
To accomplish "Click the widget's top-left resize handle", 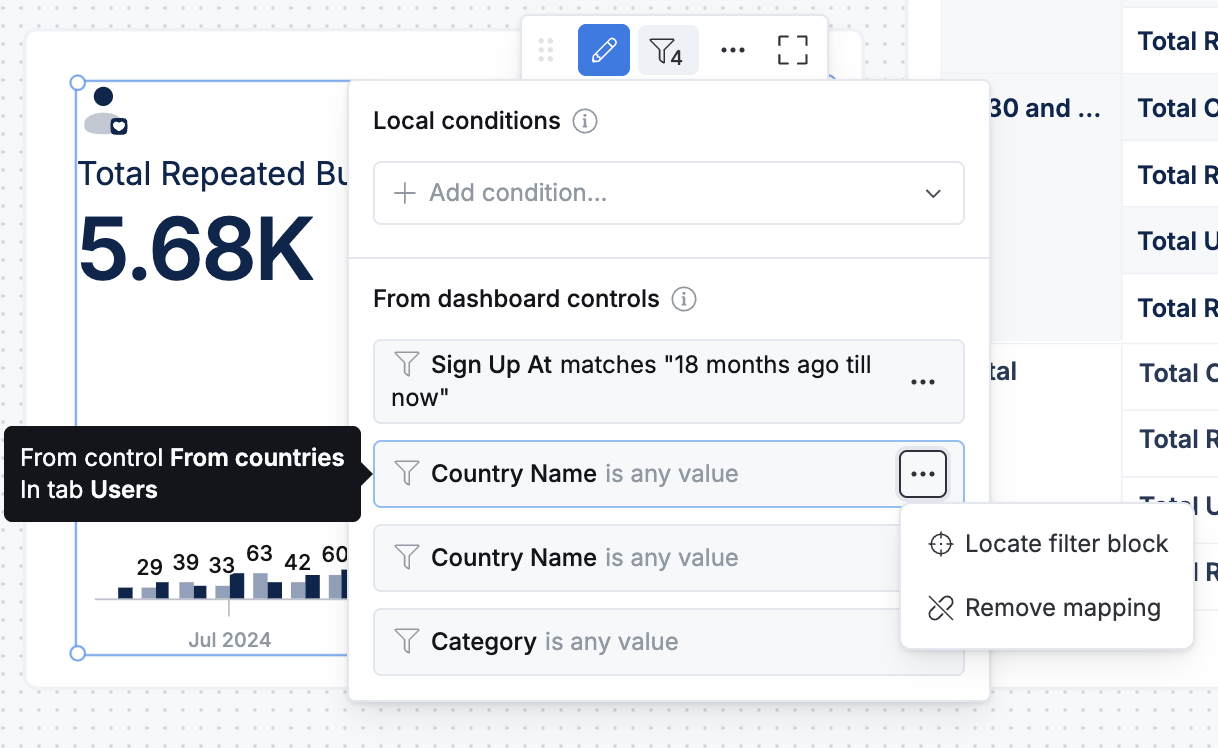I will (78, 83).
